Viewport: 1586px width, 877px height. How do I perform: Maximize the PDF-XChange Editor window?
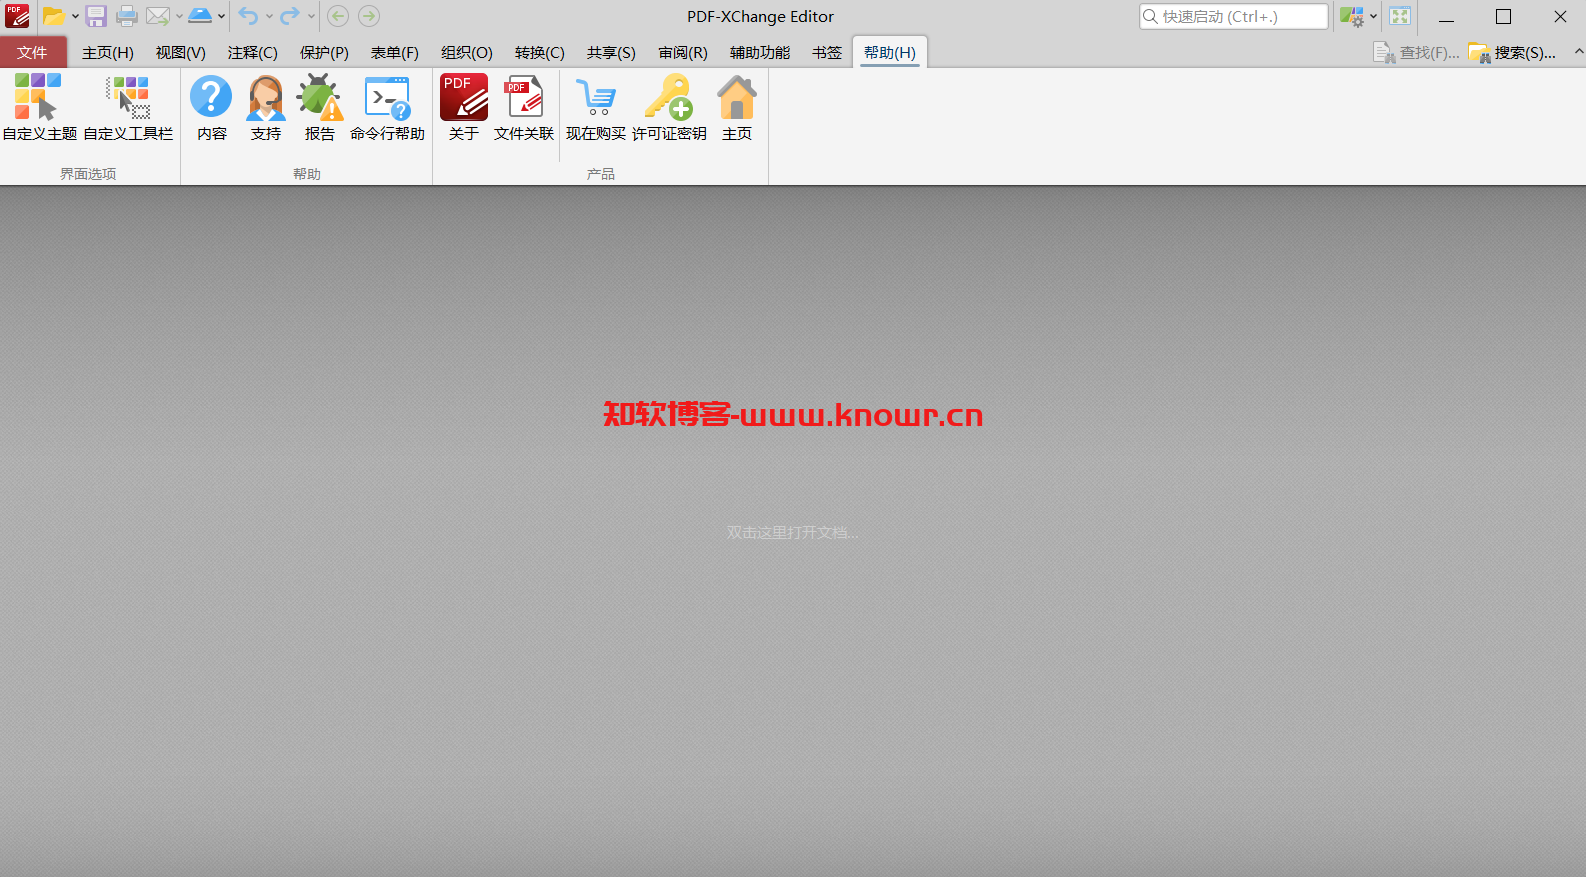1503,16
